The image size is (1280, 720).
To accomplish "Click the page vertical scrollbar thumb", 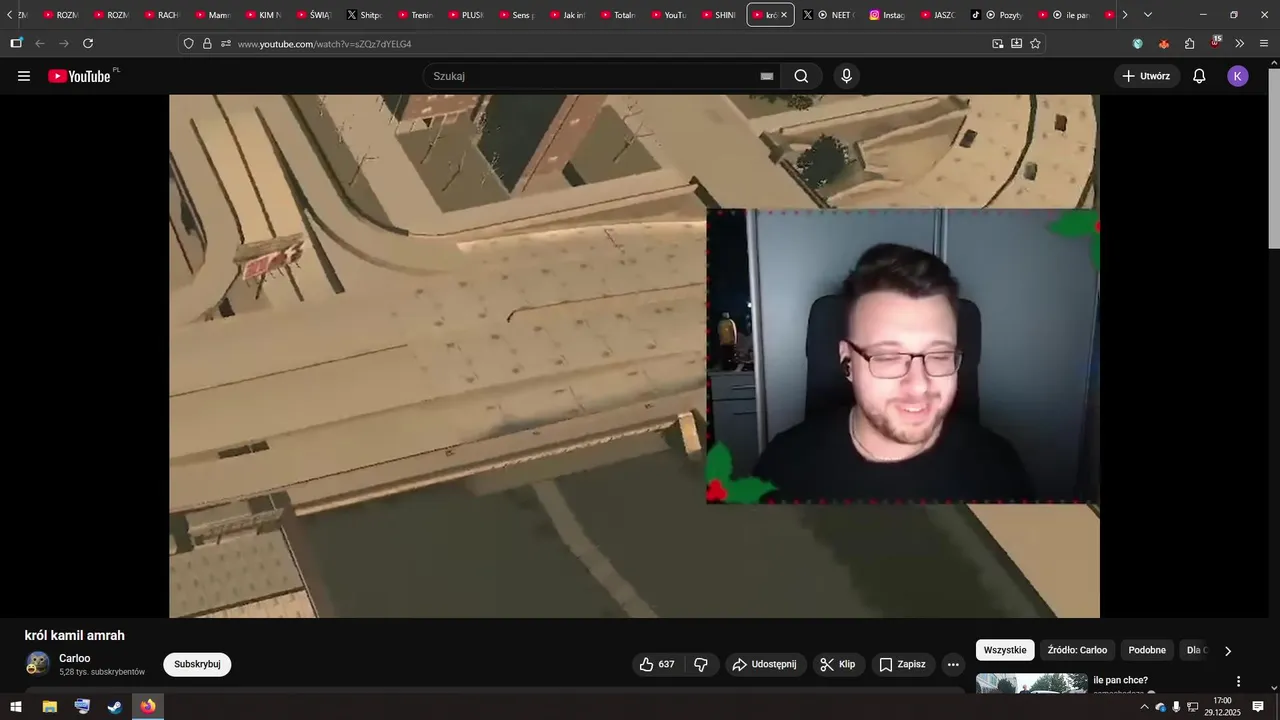I will tap(1274, 160).
